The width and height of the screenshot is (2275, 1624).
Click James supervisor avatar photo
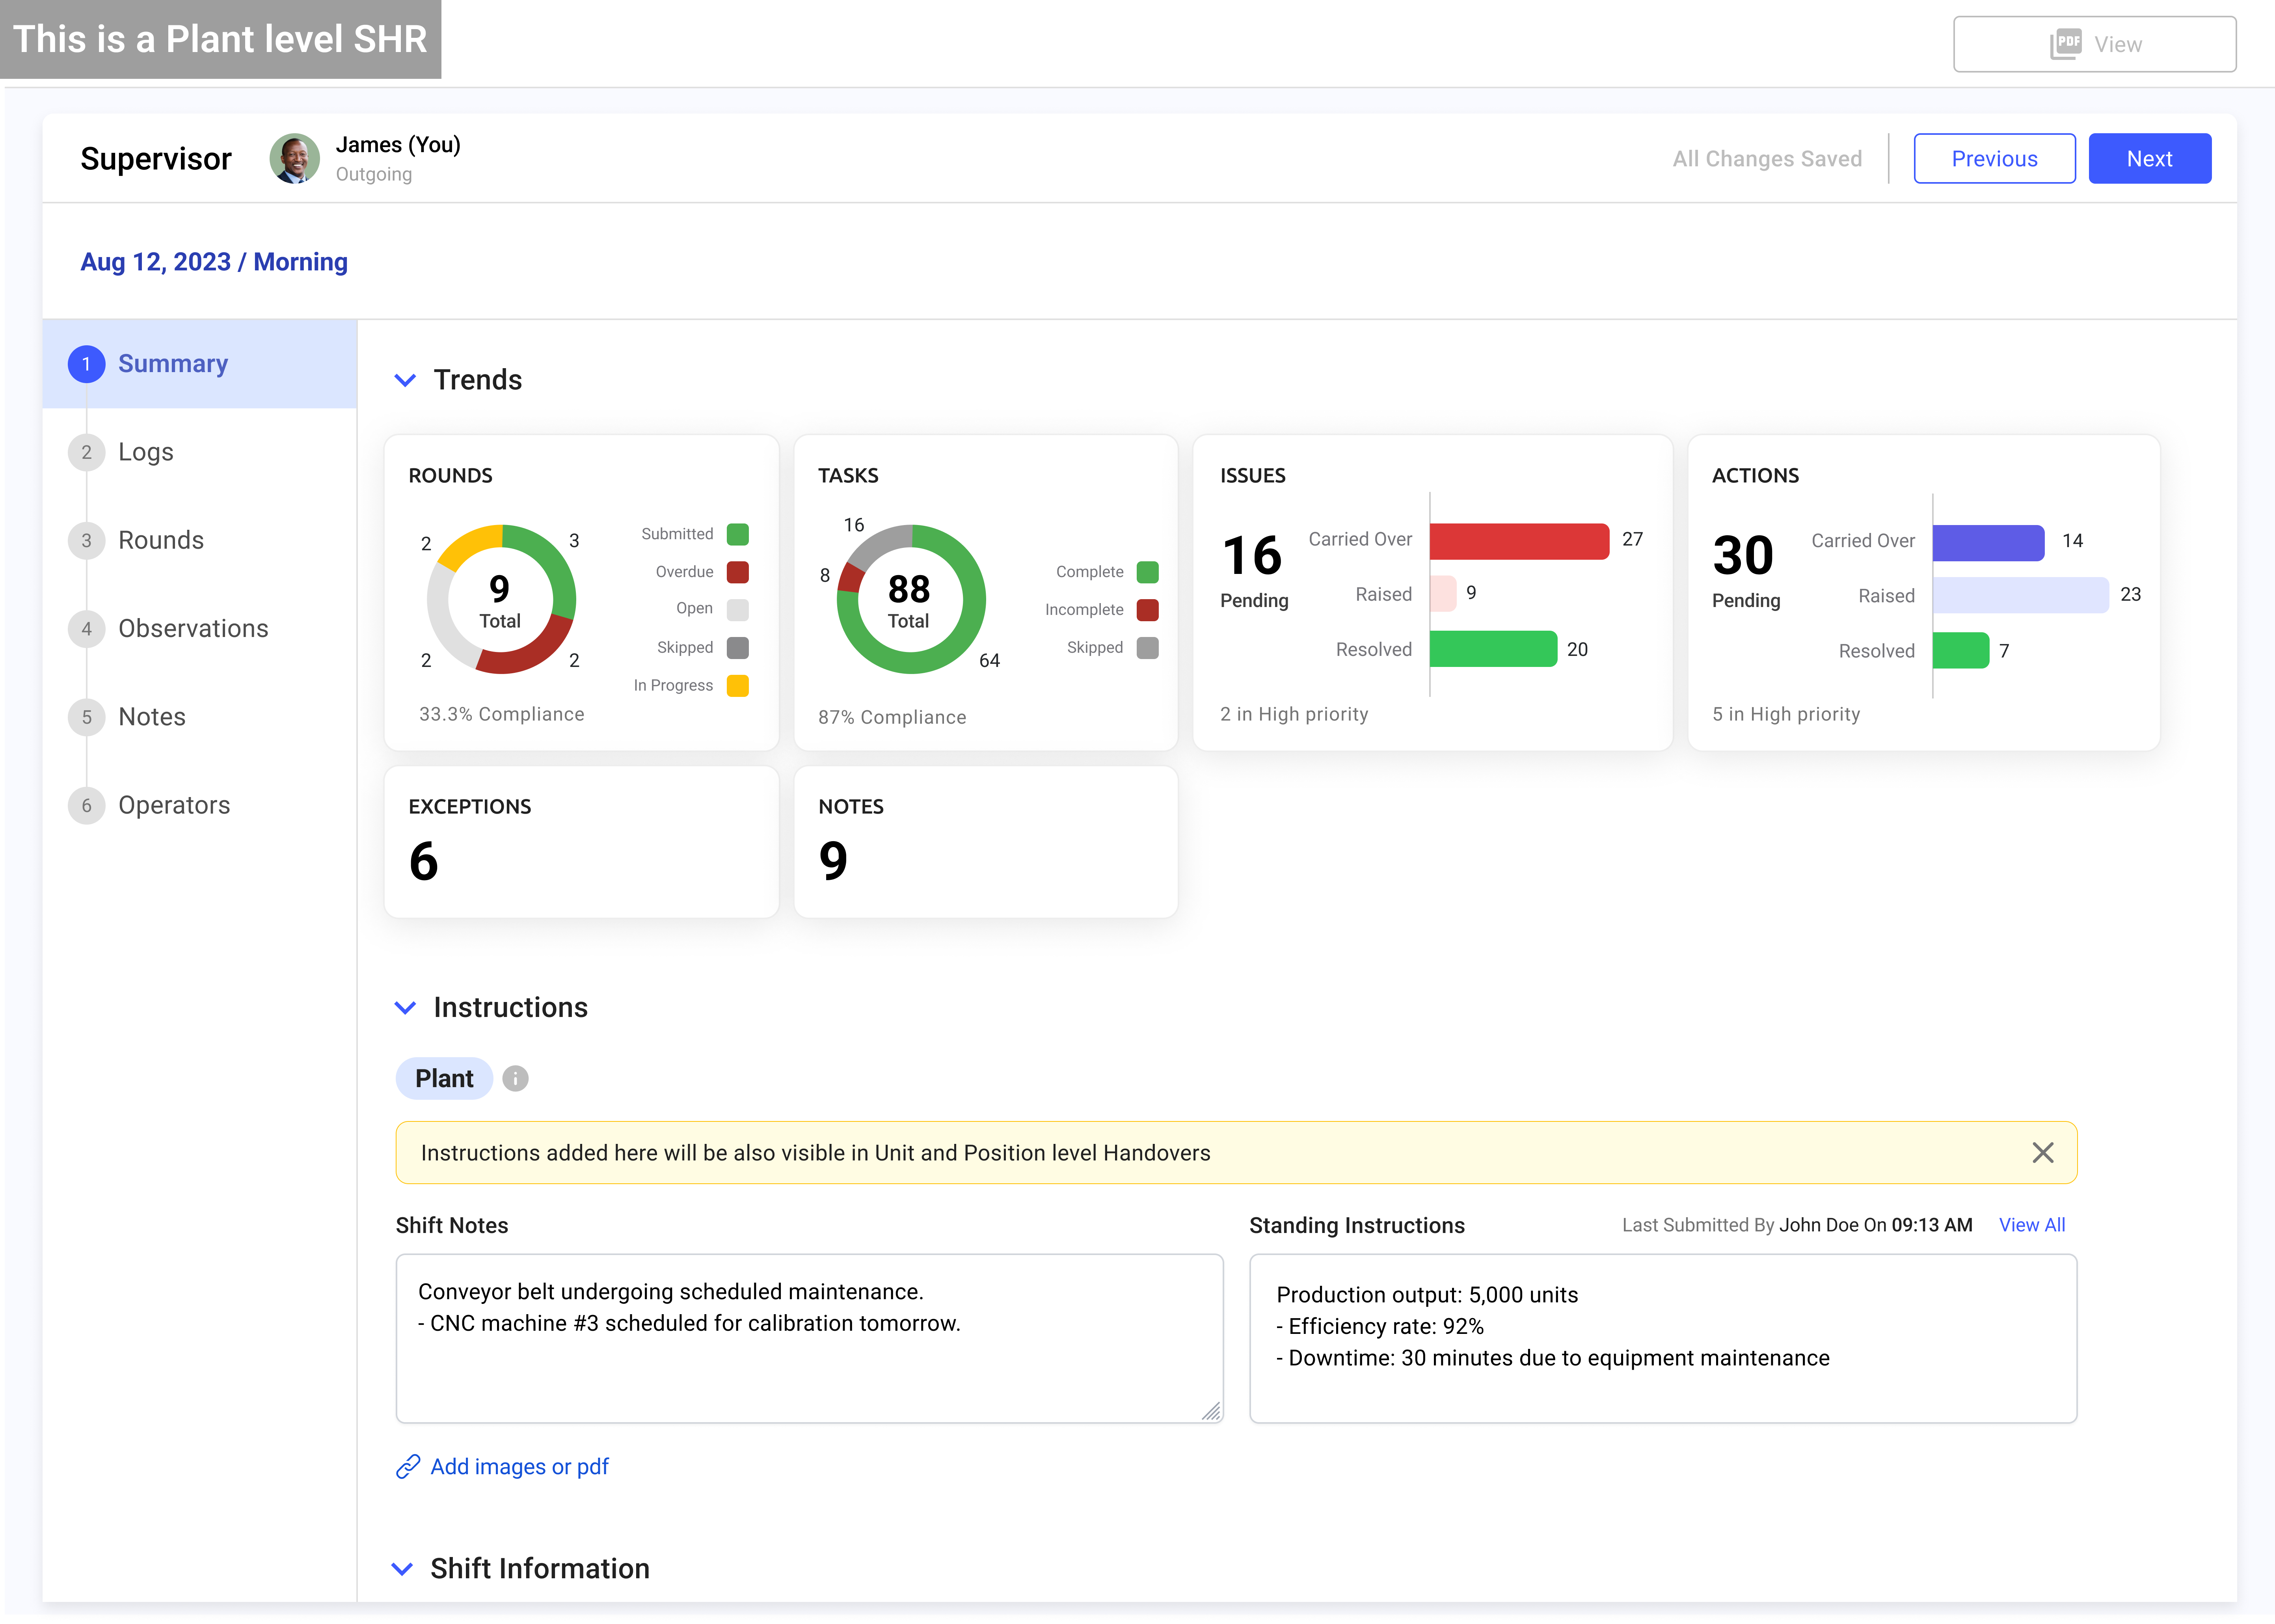[294, 159]
